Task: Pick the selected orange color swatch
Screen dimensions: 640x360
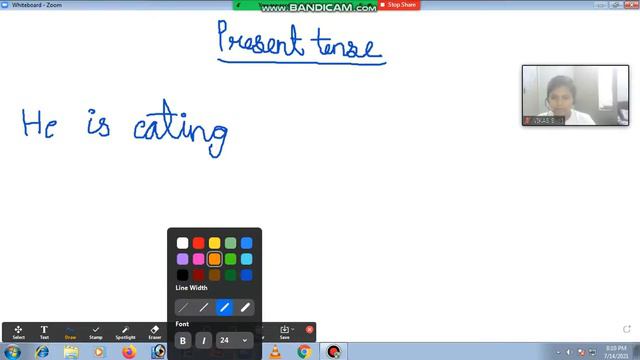Action: pyautogui.click(x=214, y=259)
